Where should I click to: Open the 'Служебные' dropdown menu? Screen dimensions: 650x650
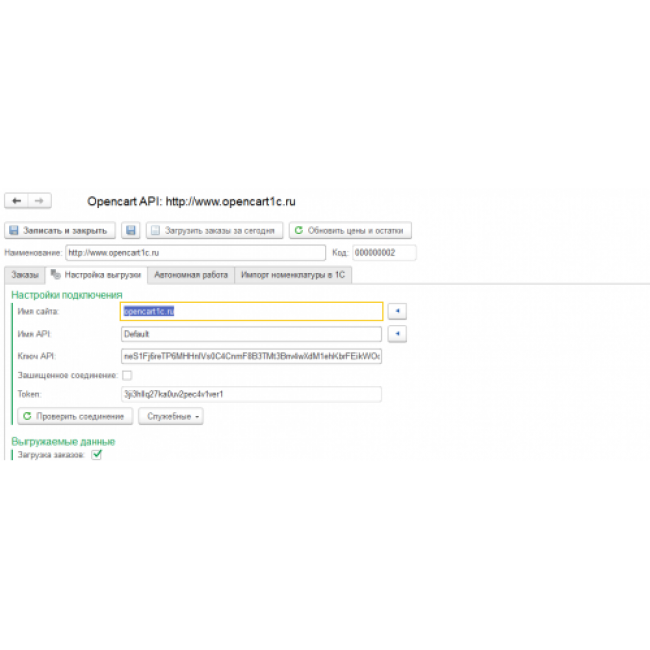pyautogui.click(x=174, y=416)
